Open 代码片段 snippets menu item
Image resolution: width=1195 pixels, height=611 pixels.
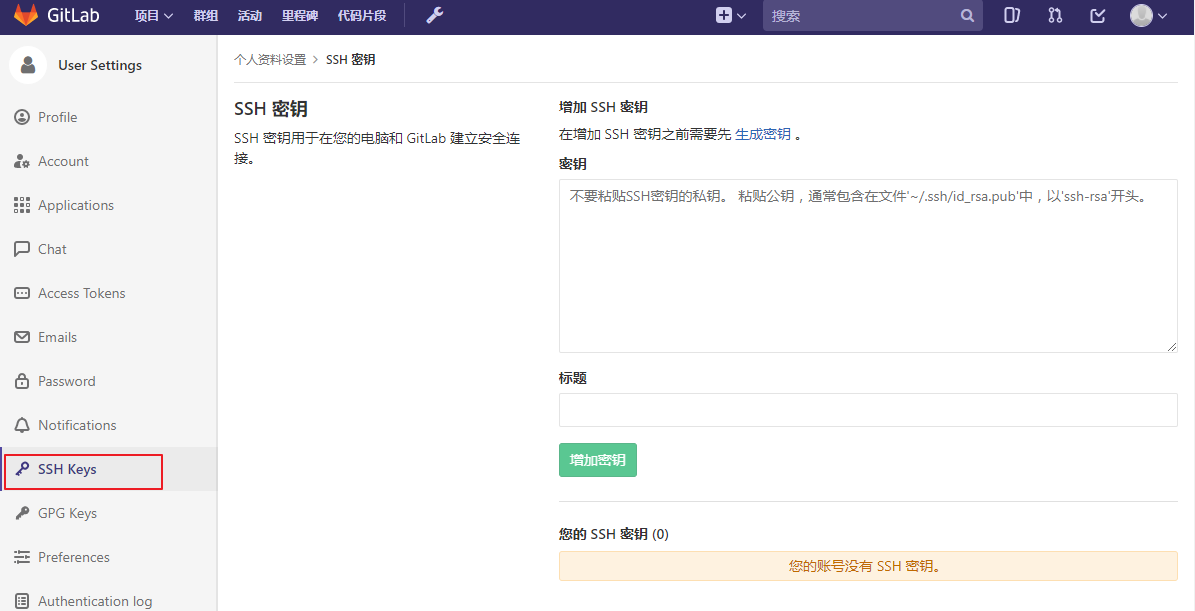361,16
